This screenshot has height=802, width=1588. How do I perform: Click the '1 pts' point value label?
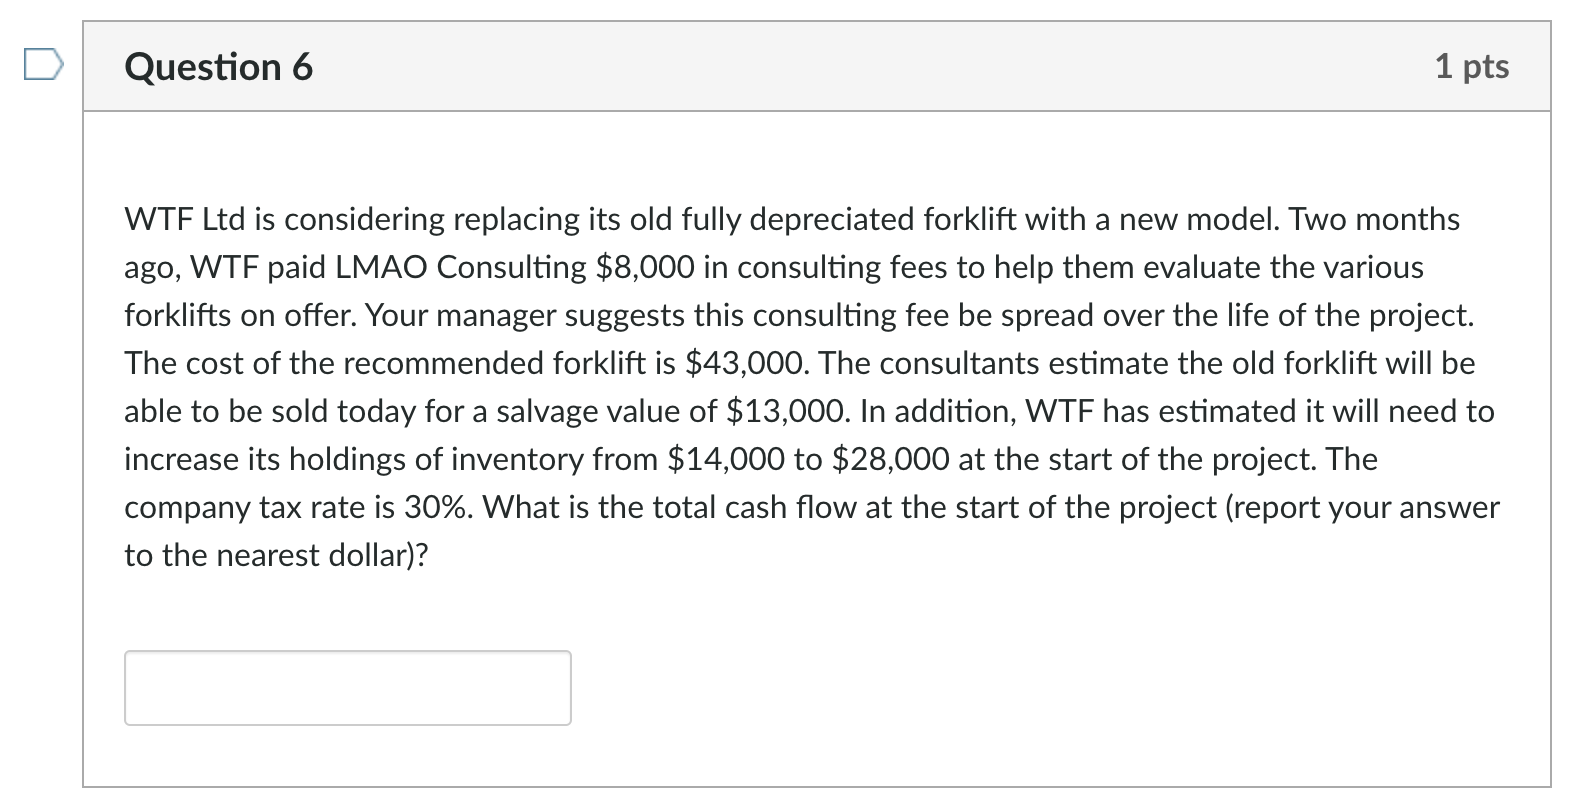pyautogui.click(x=1472, y=66)
